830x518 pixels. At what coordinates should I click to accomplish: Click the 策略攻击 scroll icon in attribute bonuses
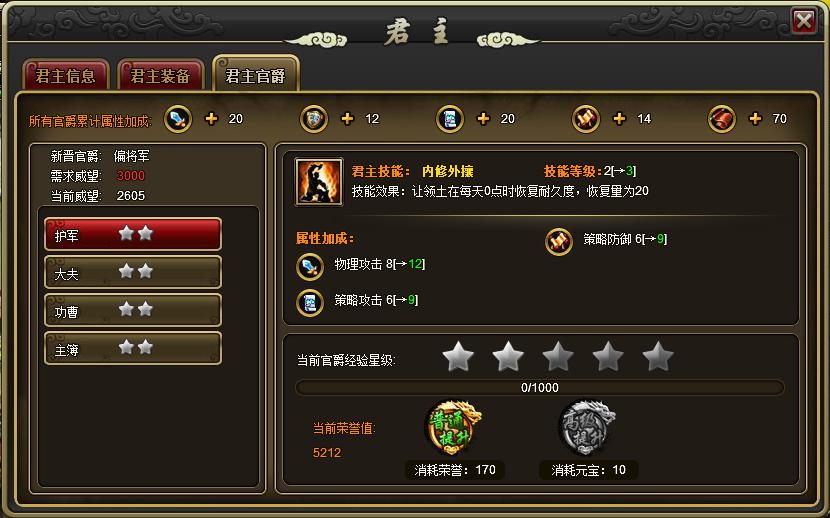coord(310,303)
